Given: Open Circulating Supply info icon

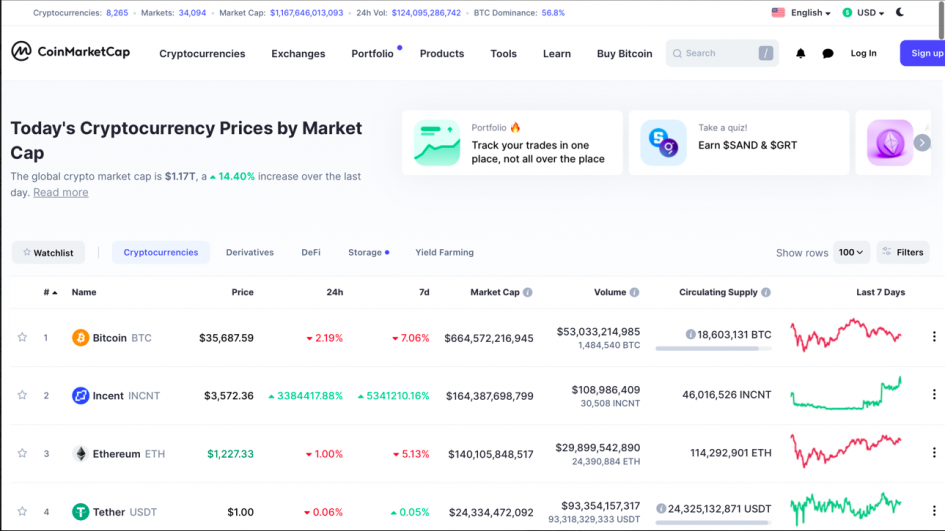Looking at the screenshot, I should tap(766, 292).
